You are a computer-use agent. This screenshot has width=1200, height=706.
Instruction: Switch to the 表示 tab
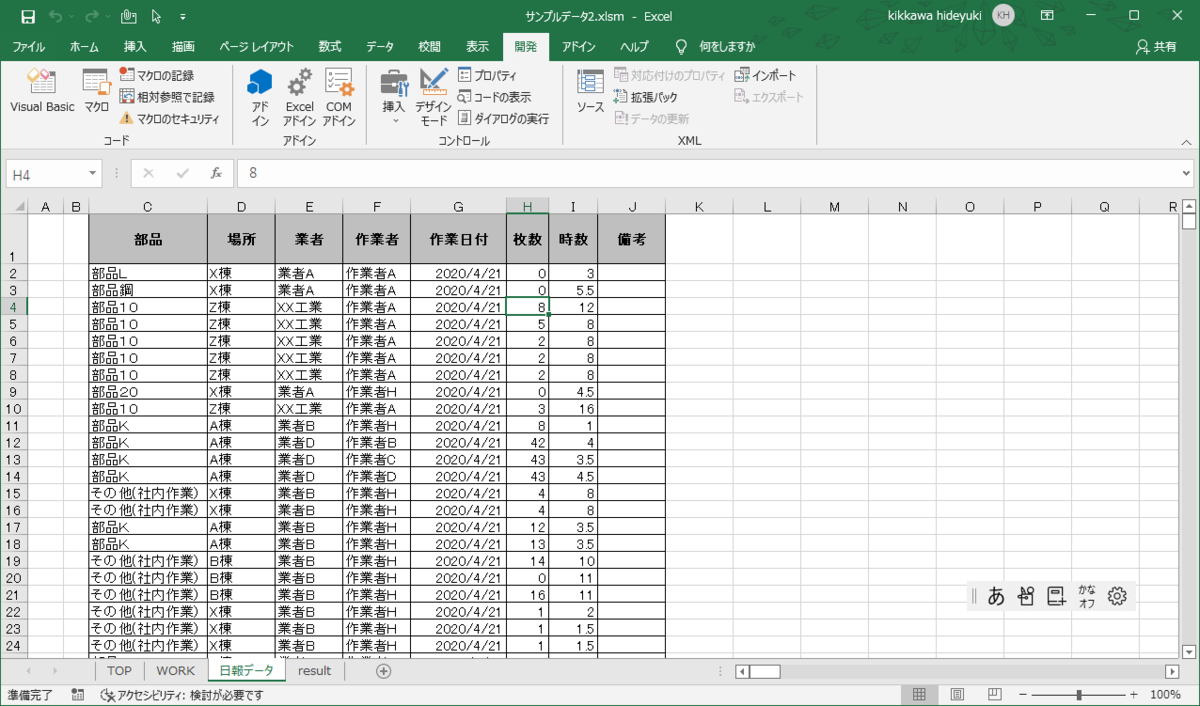coord(477,47)
